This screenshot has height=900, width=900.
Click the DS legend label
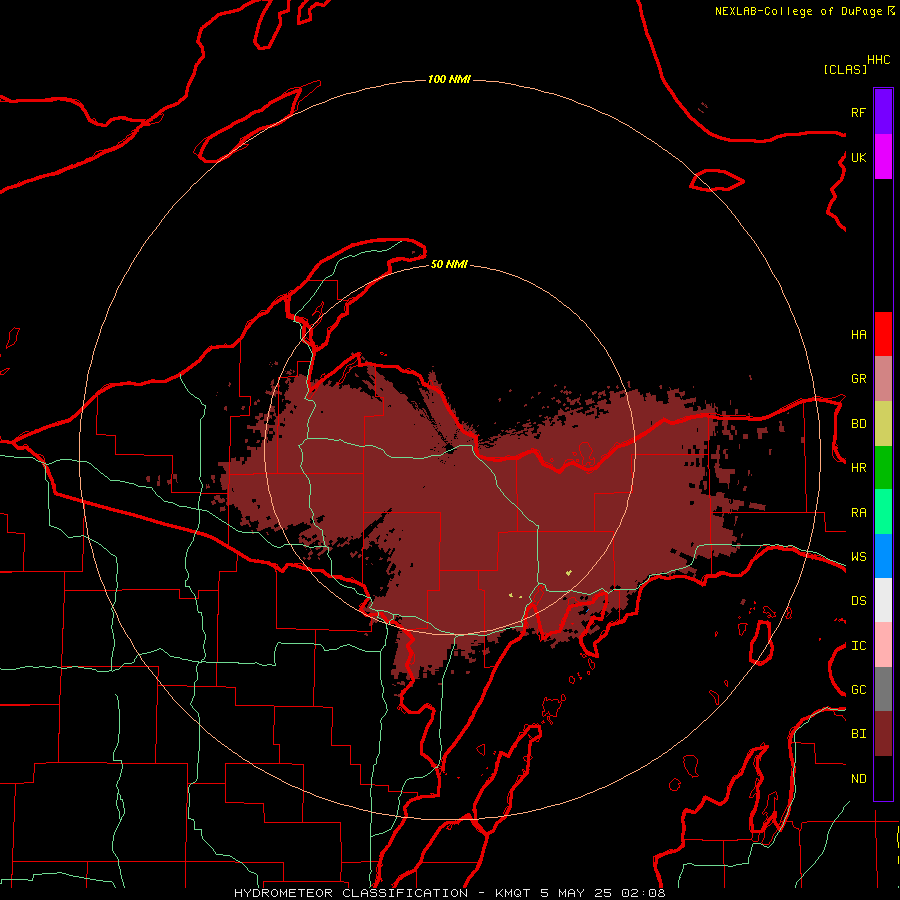(x=859, y=601)
